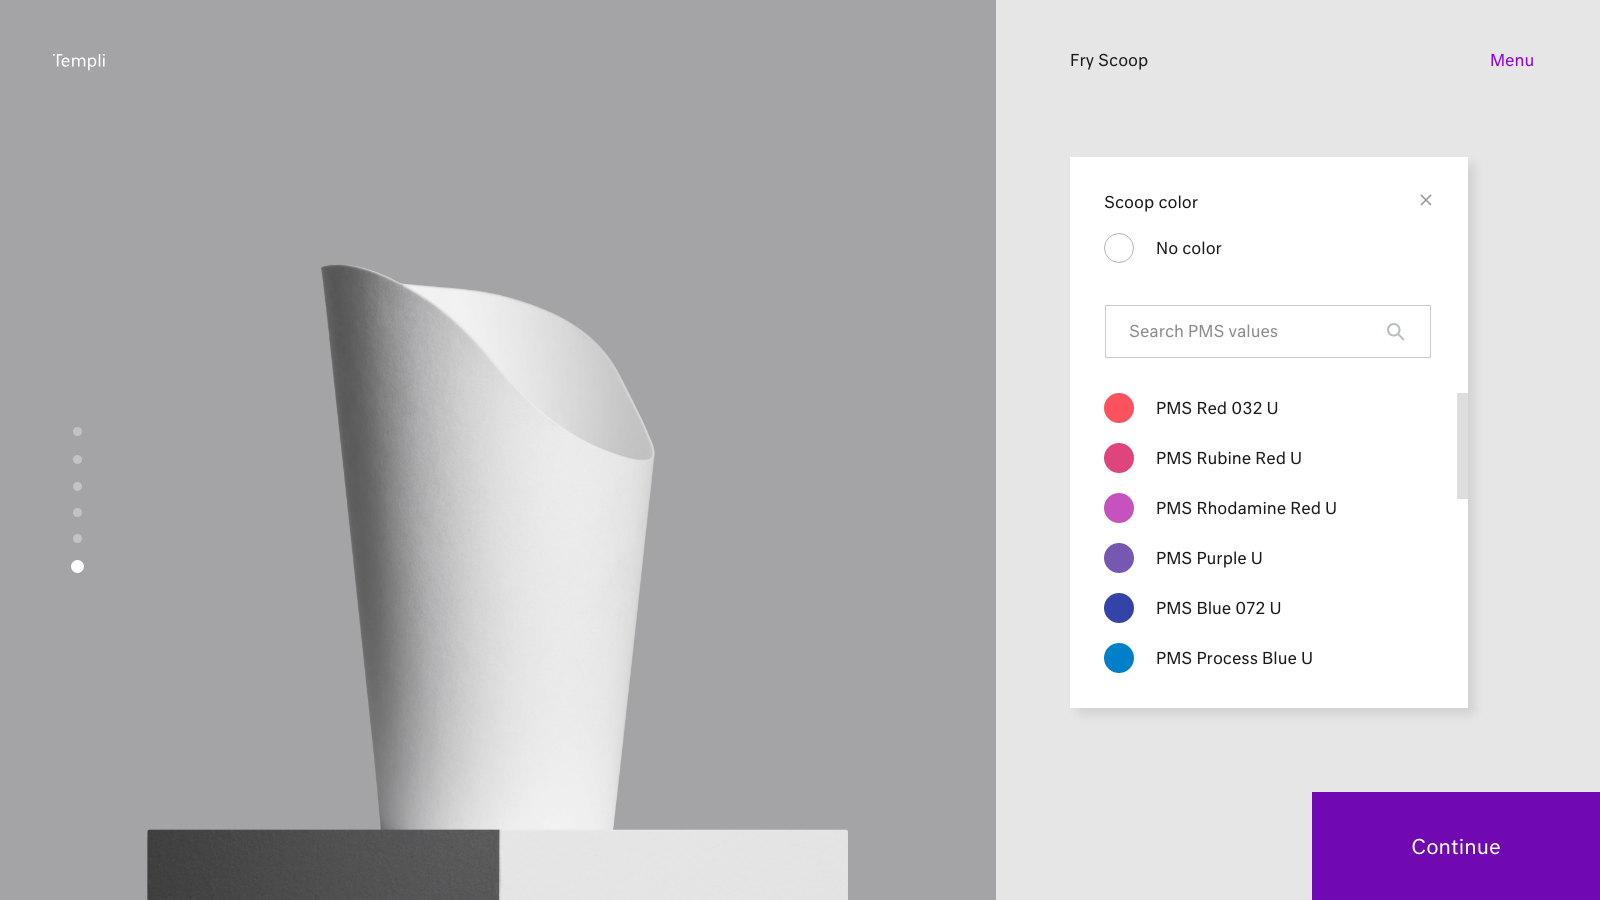Select PMS Process Blue U color circle
The height and width of the screenshot is (900, 1600).
tap(1119, 658)
